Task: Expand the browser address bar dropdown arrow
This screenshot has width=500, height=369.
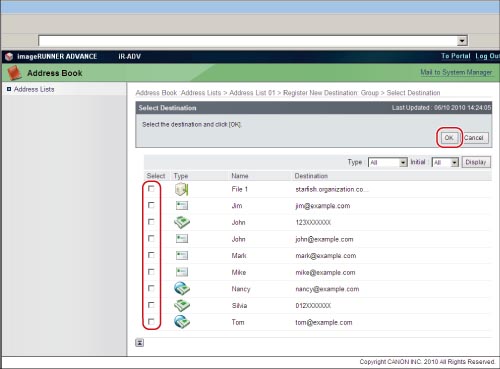Action: pos(462,41)
